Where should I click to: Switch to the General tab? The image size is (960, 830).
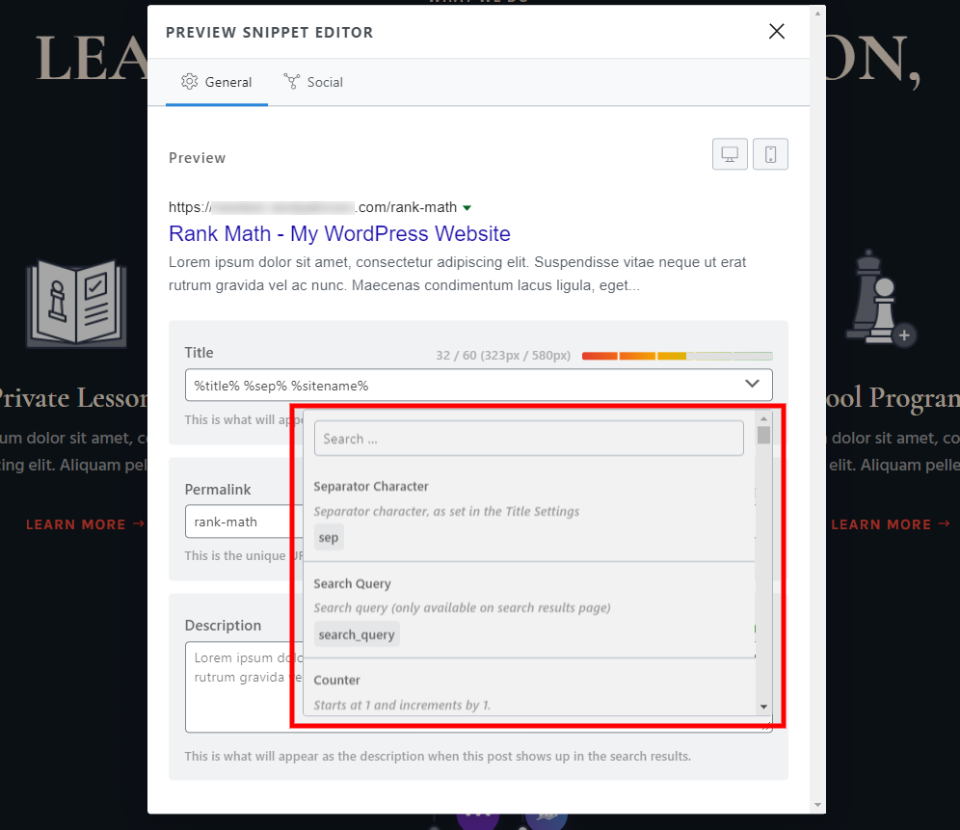tap(217, 82)
